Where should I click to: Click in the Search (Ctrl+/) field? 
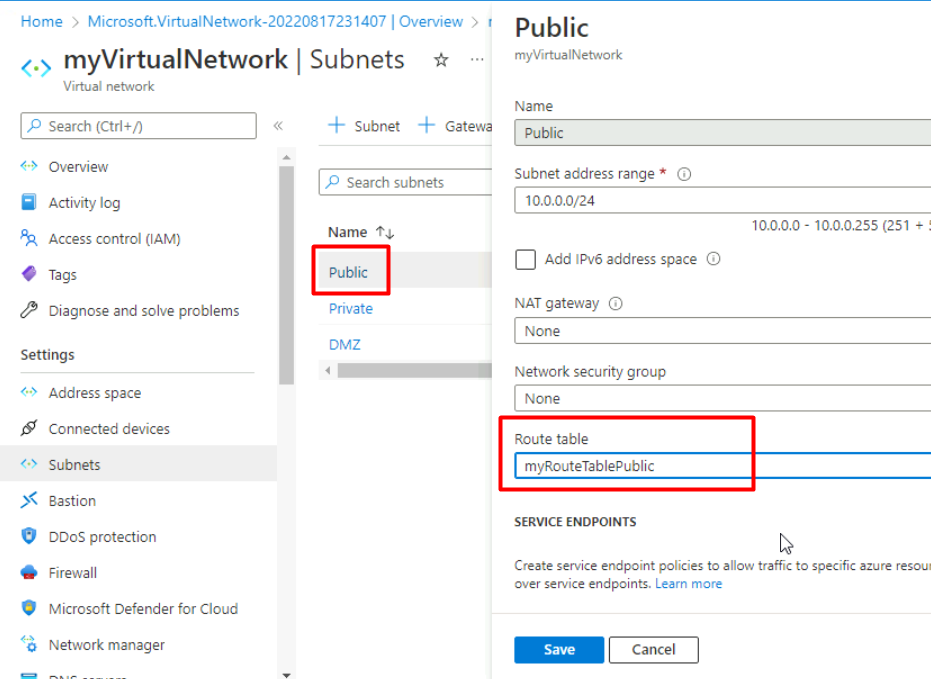(138, 126)
